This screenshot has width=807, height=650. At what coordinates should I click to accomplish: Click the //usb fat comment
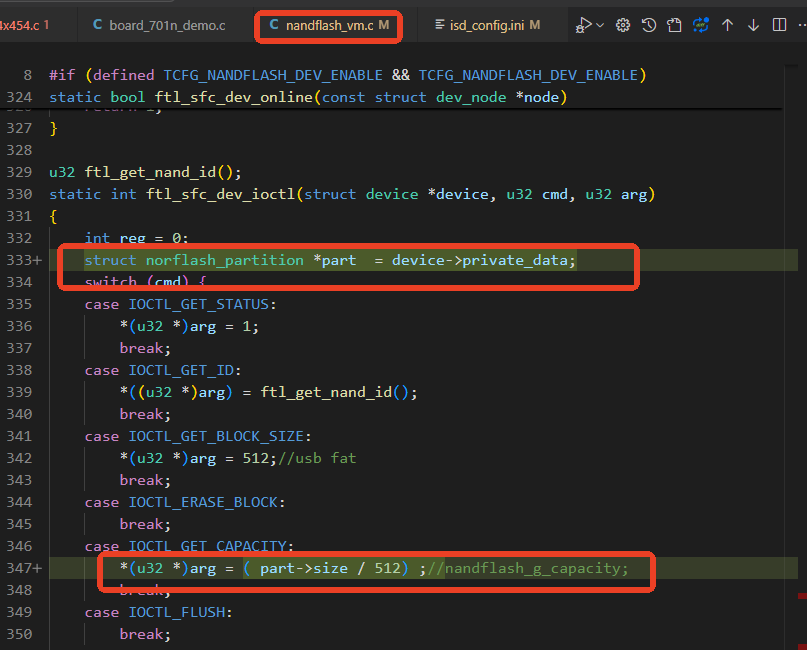(x=317, y=458)
